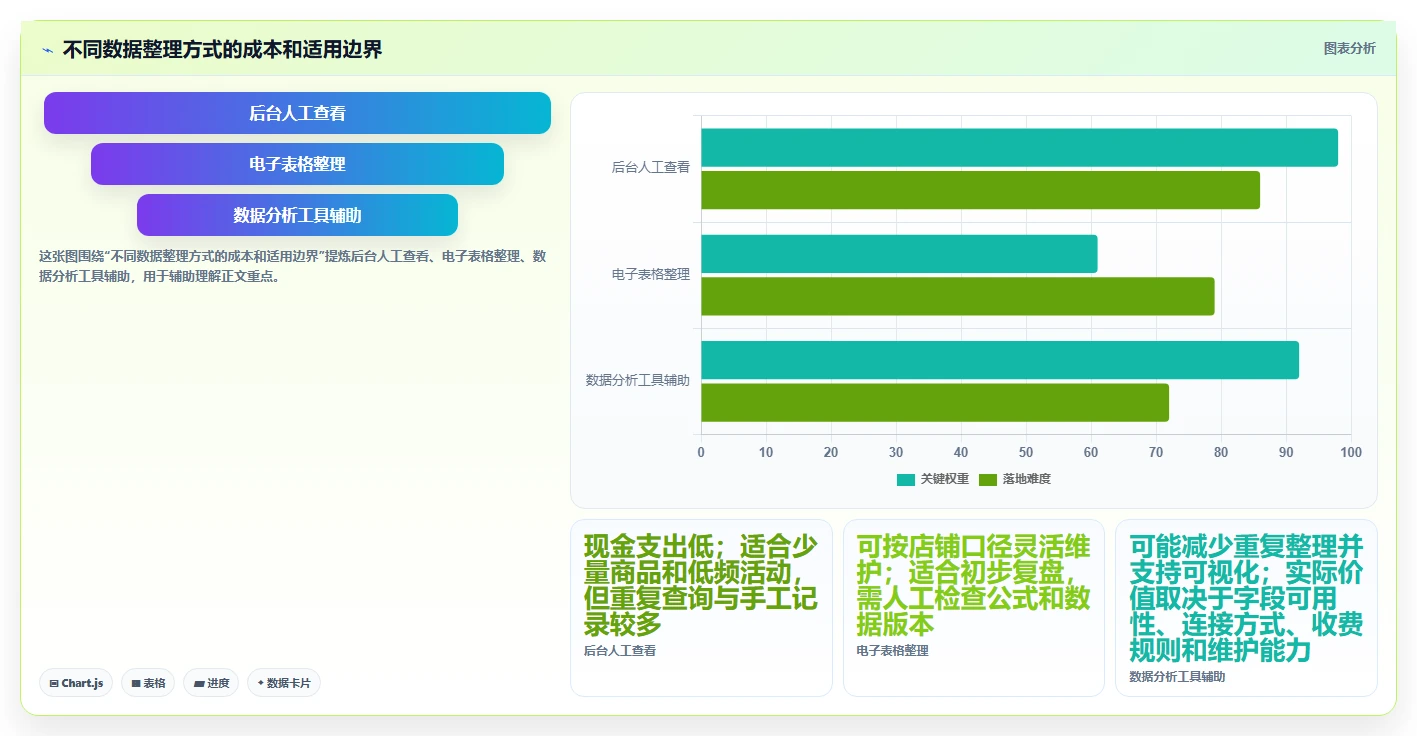Toggle the 关键权重 legend swatch
The image size is (1417, 736).
pos(906,479)
